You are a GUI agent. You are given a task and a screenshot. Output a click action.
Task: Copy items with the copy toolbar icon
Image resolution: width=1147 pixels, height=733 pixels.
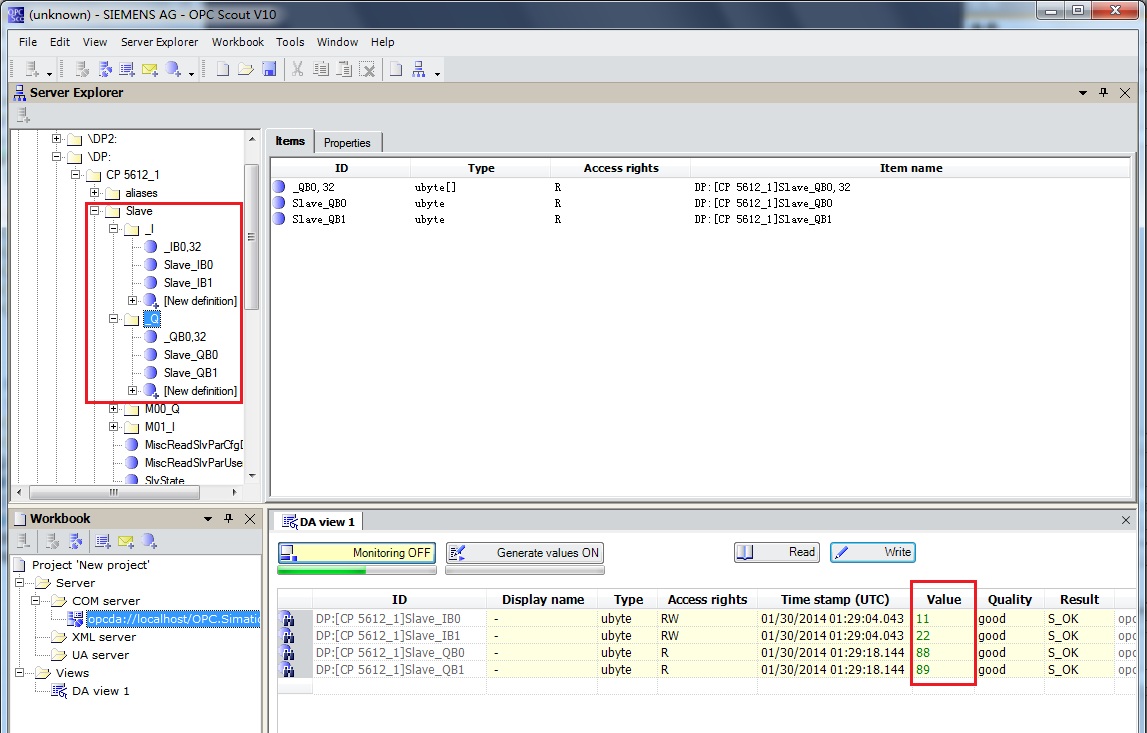click(322, 68)
